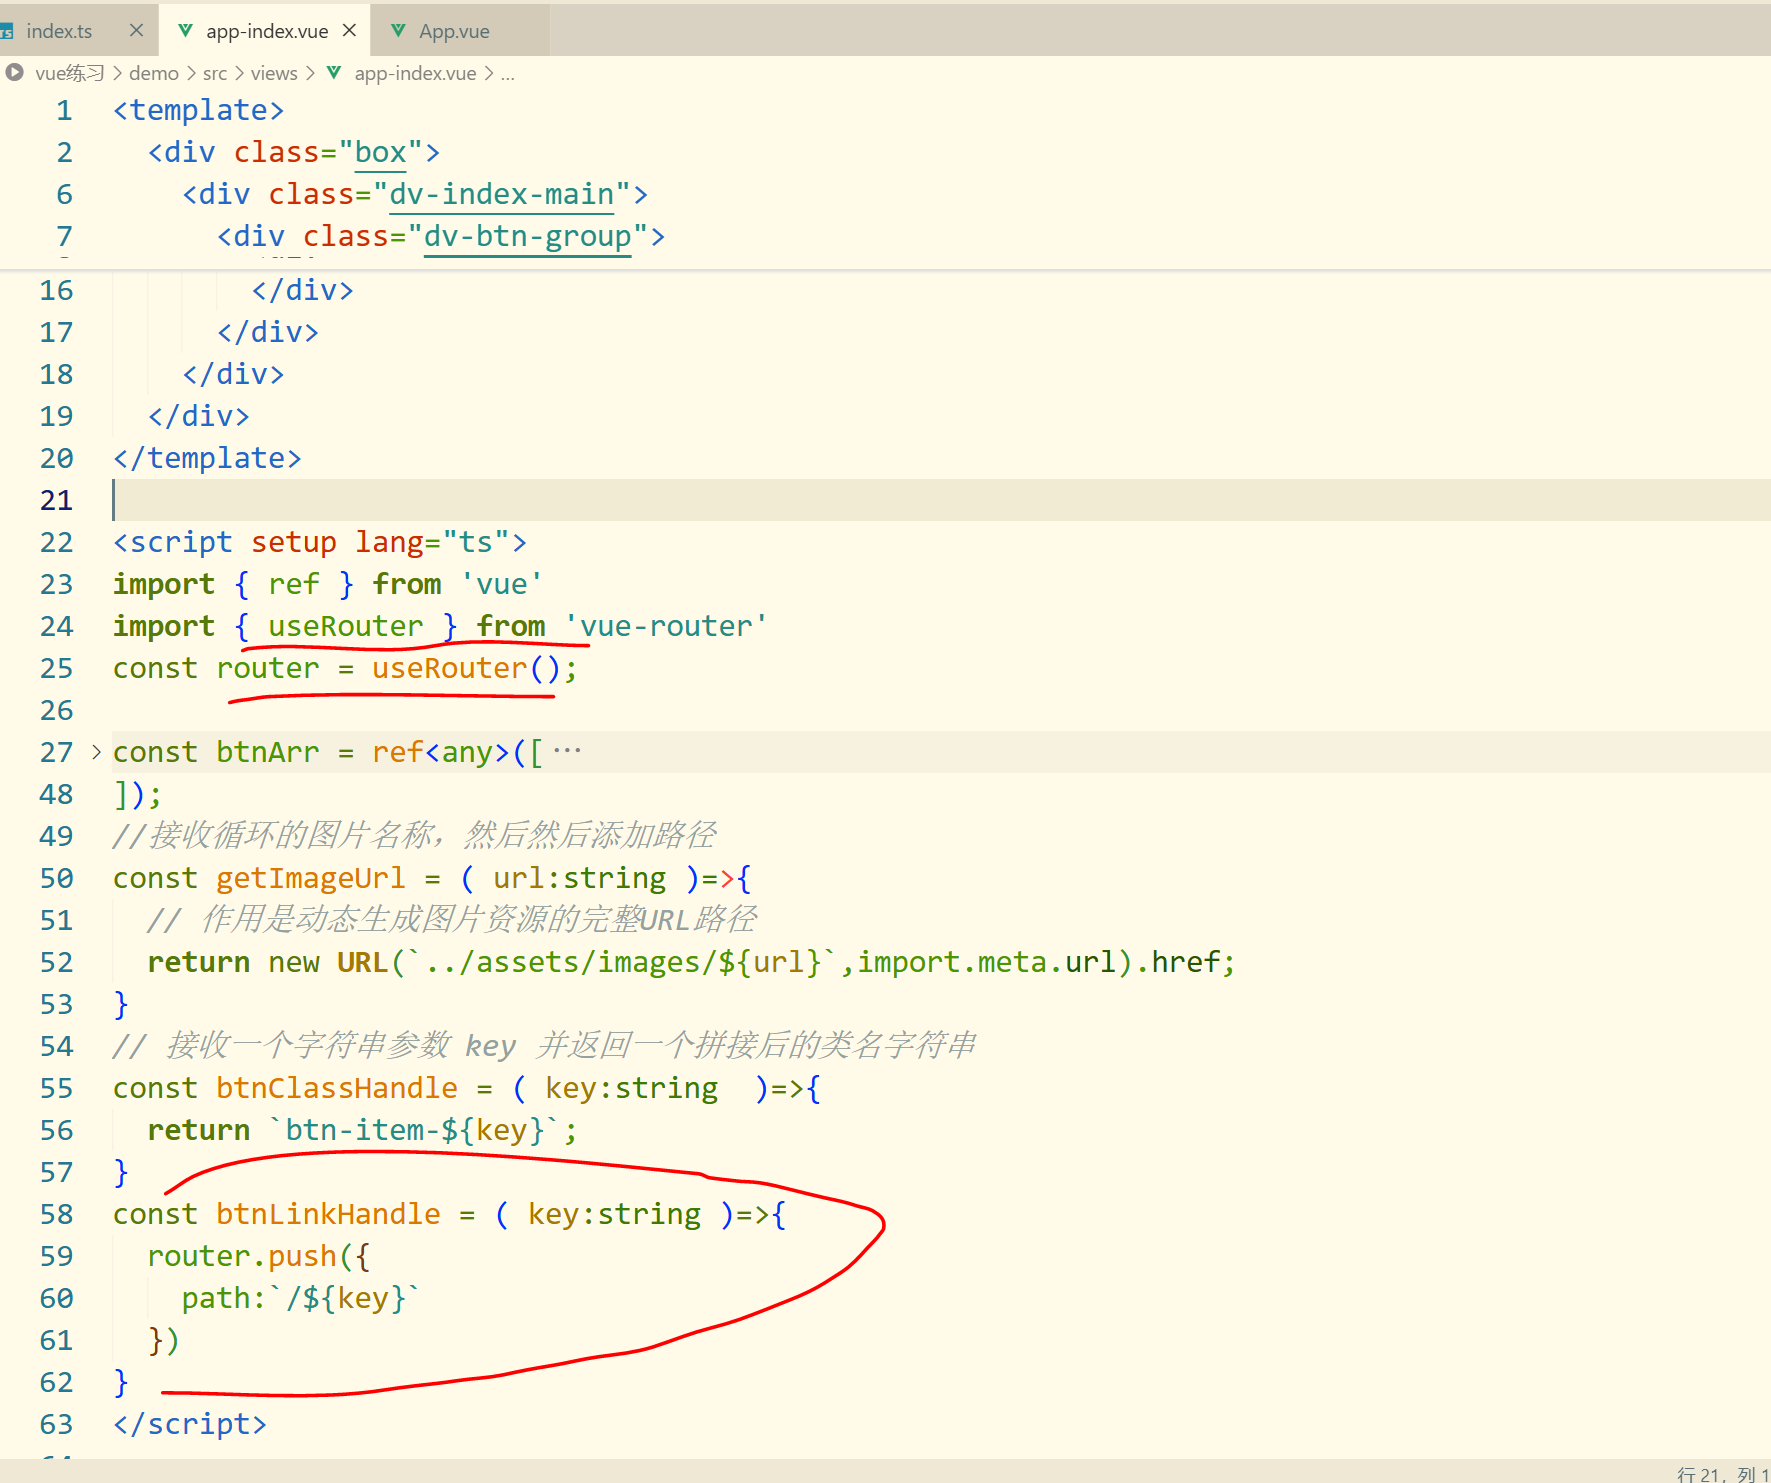Click the comment on line 49

pos(414,835)
